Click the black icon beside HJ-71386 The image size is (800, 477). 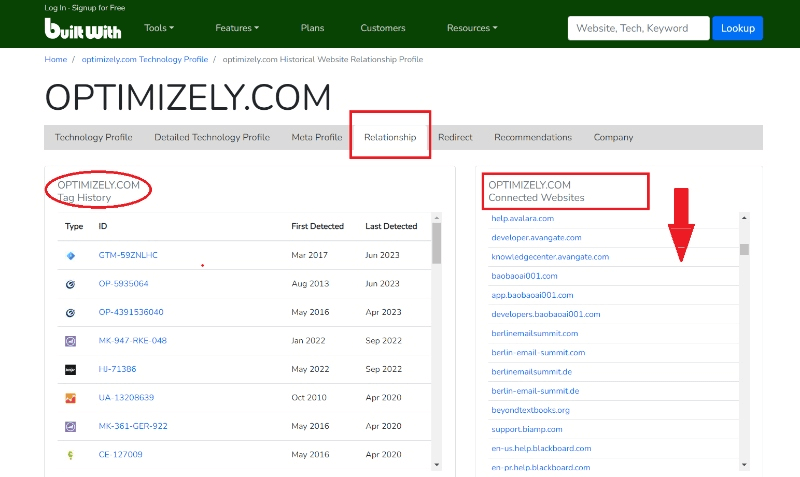coord(70,369)
